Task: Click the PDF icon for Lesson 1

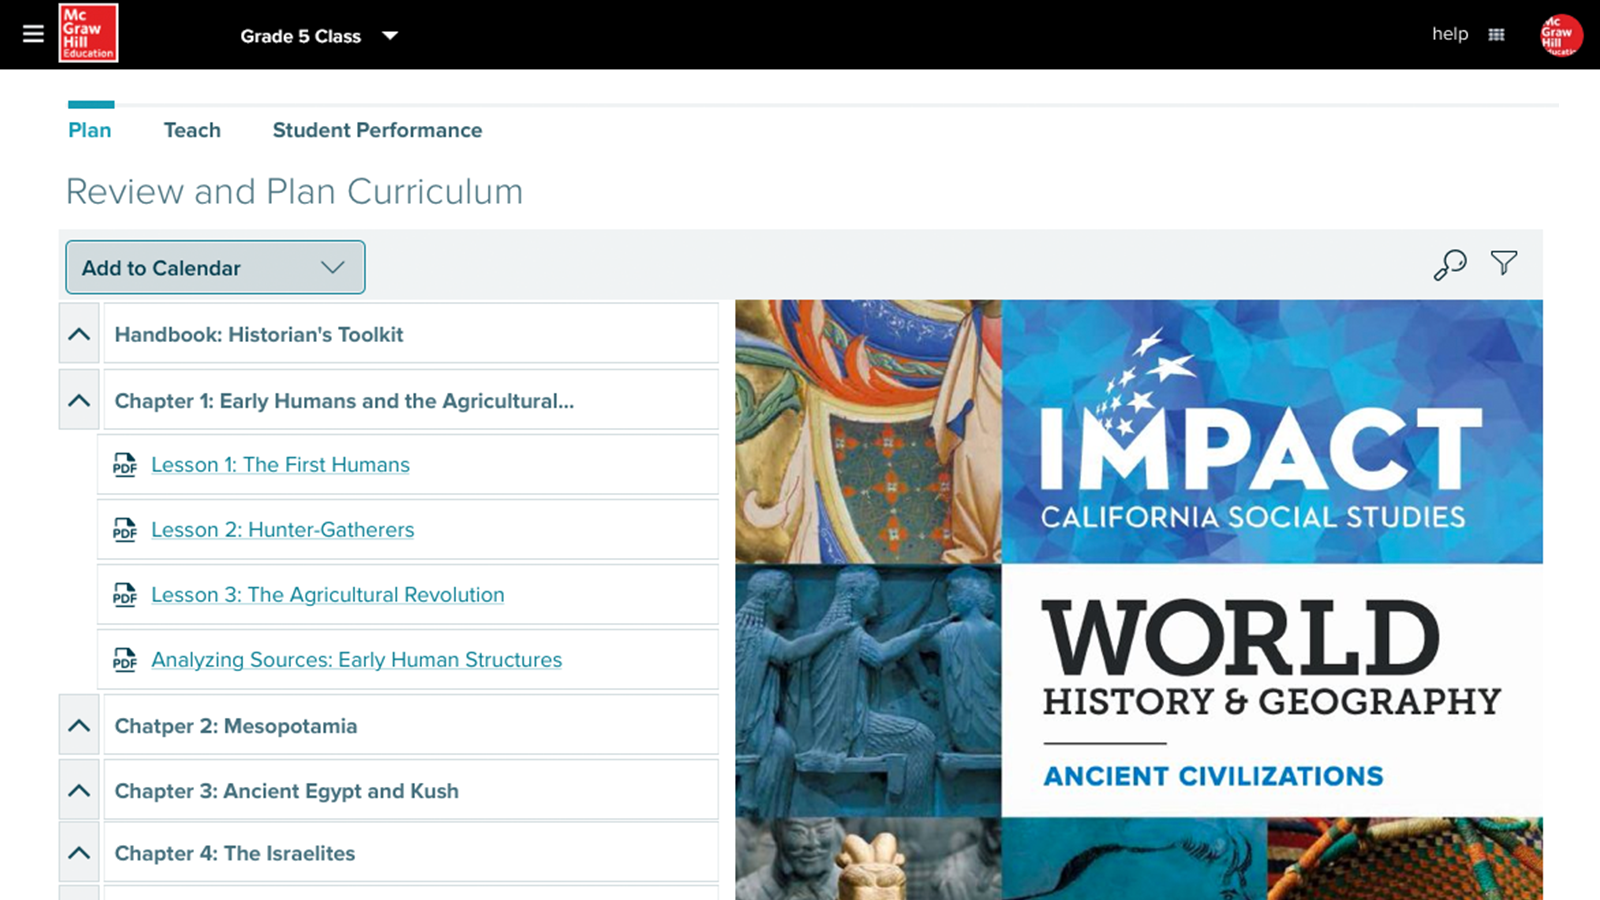Action: [125, 465]
